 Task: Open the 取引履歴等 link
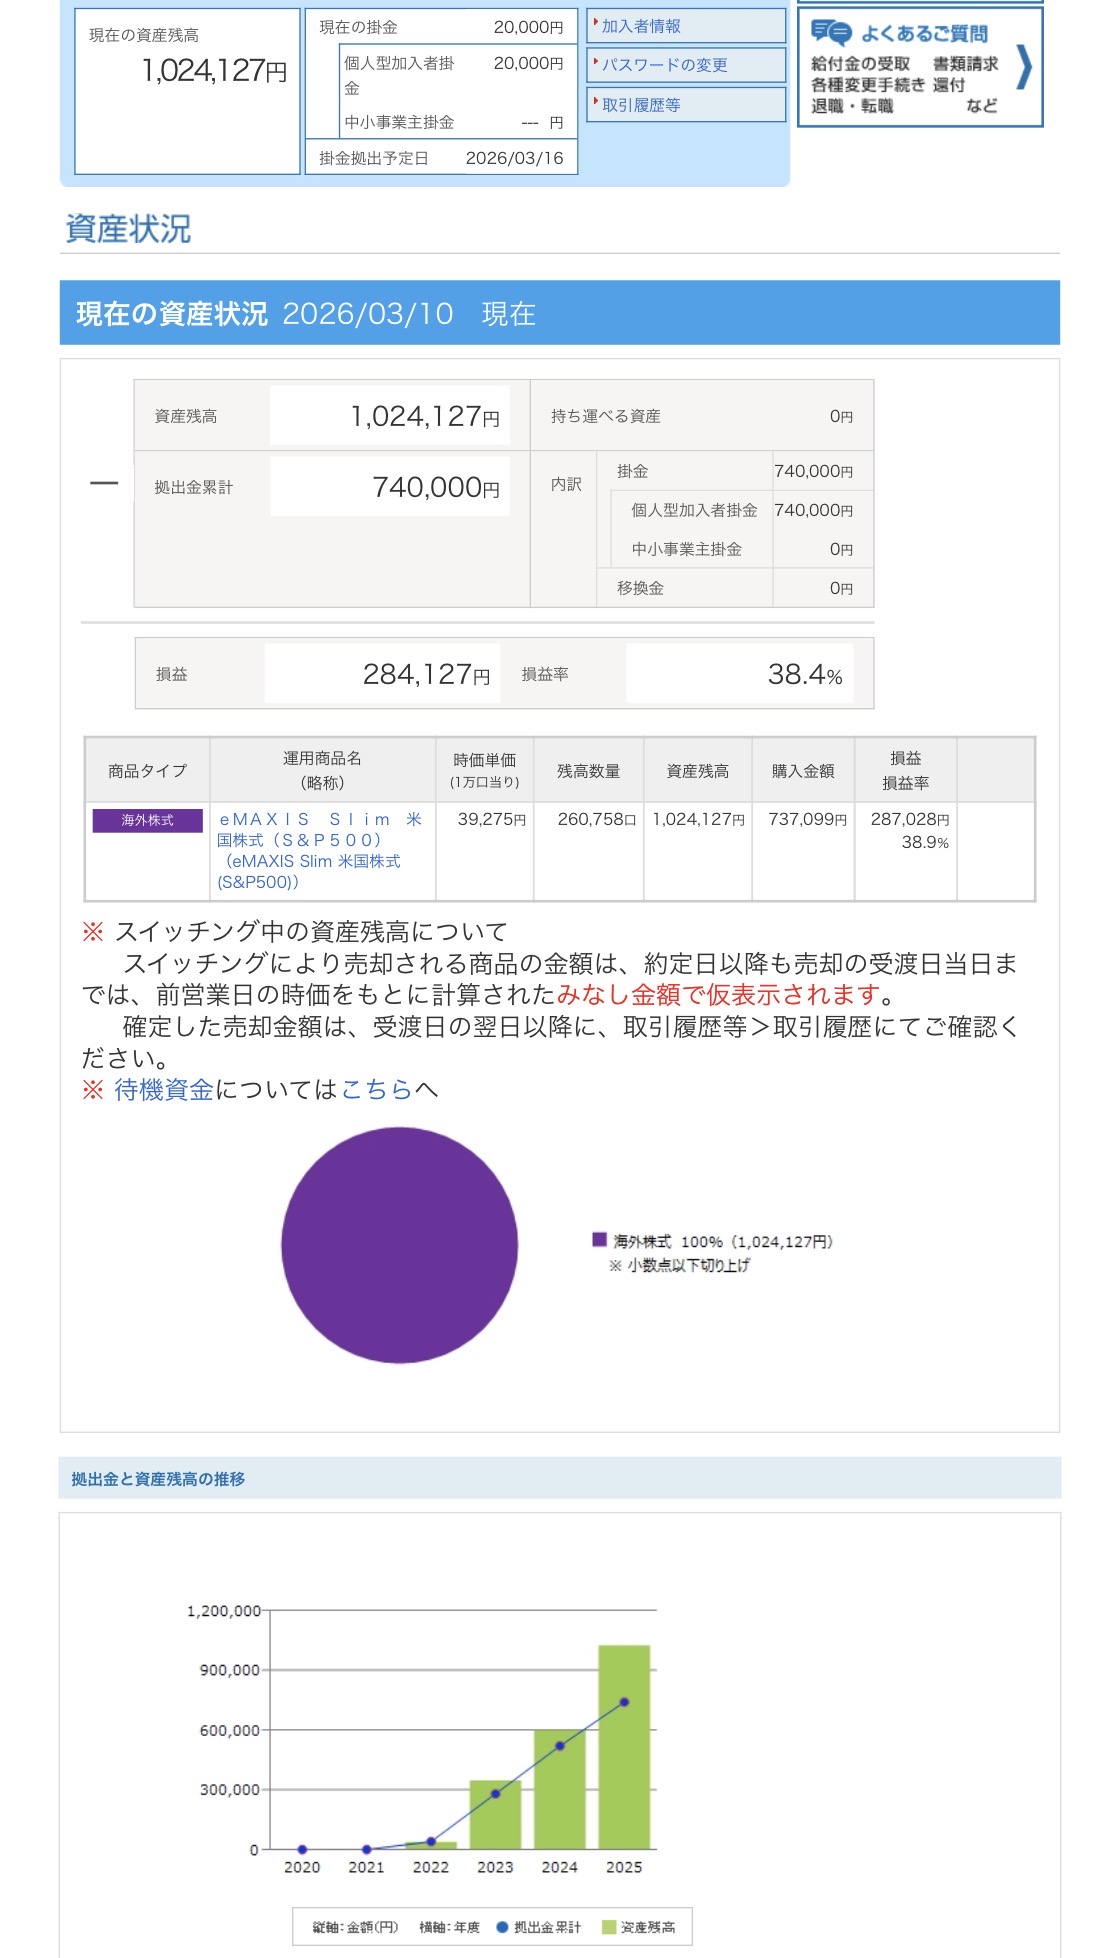(x=641, y=105)
